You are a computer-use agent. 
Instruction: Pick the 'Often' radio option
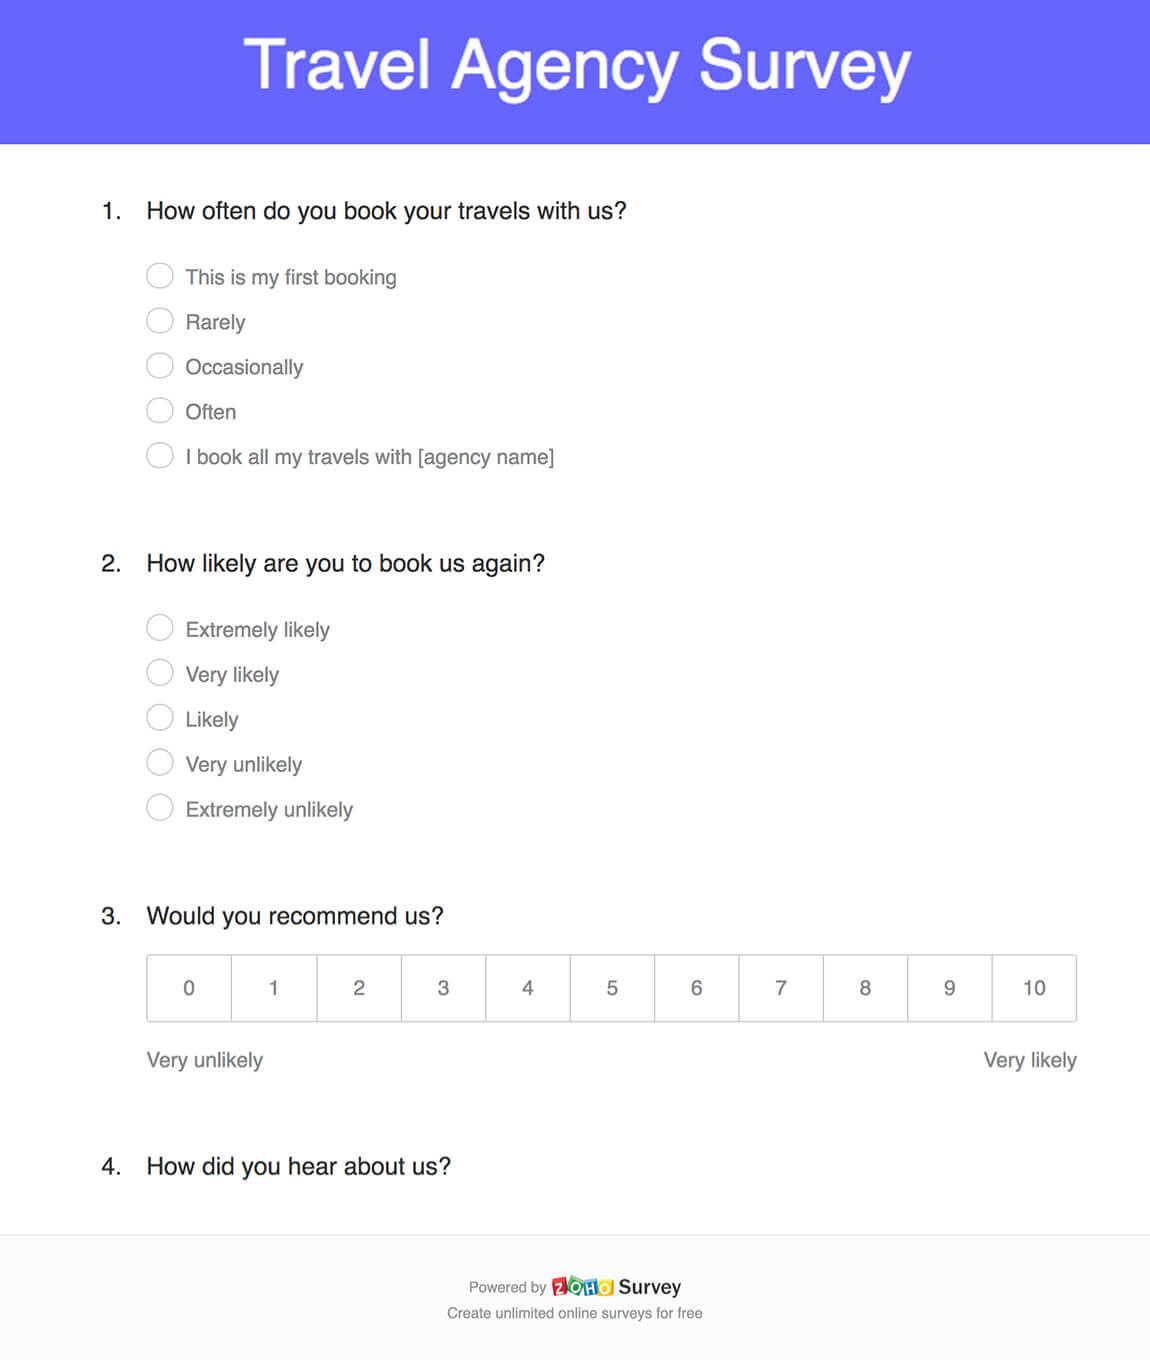pos(160,411)
